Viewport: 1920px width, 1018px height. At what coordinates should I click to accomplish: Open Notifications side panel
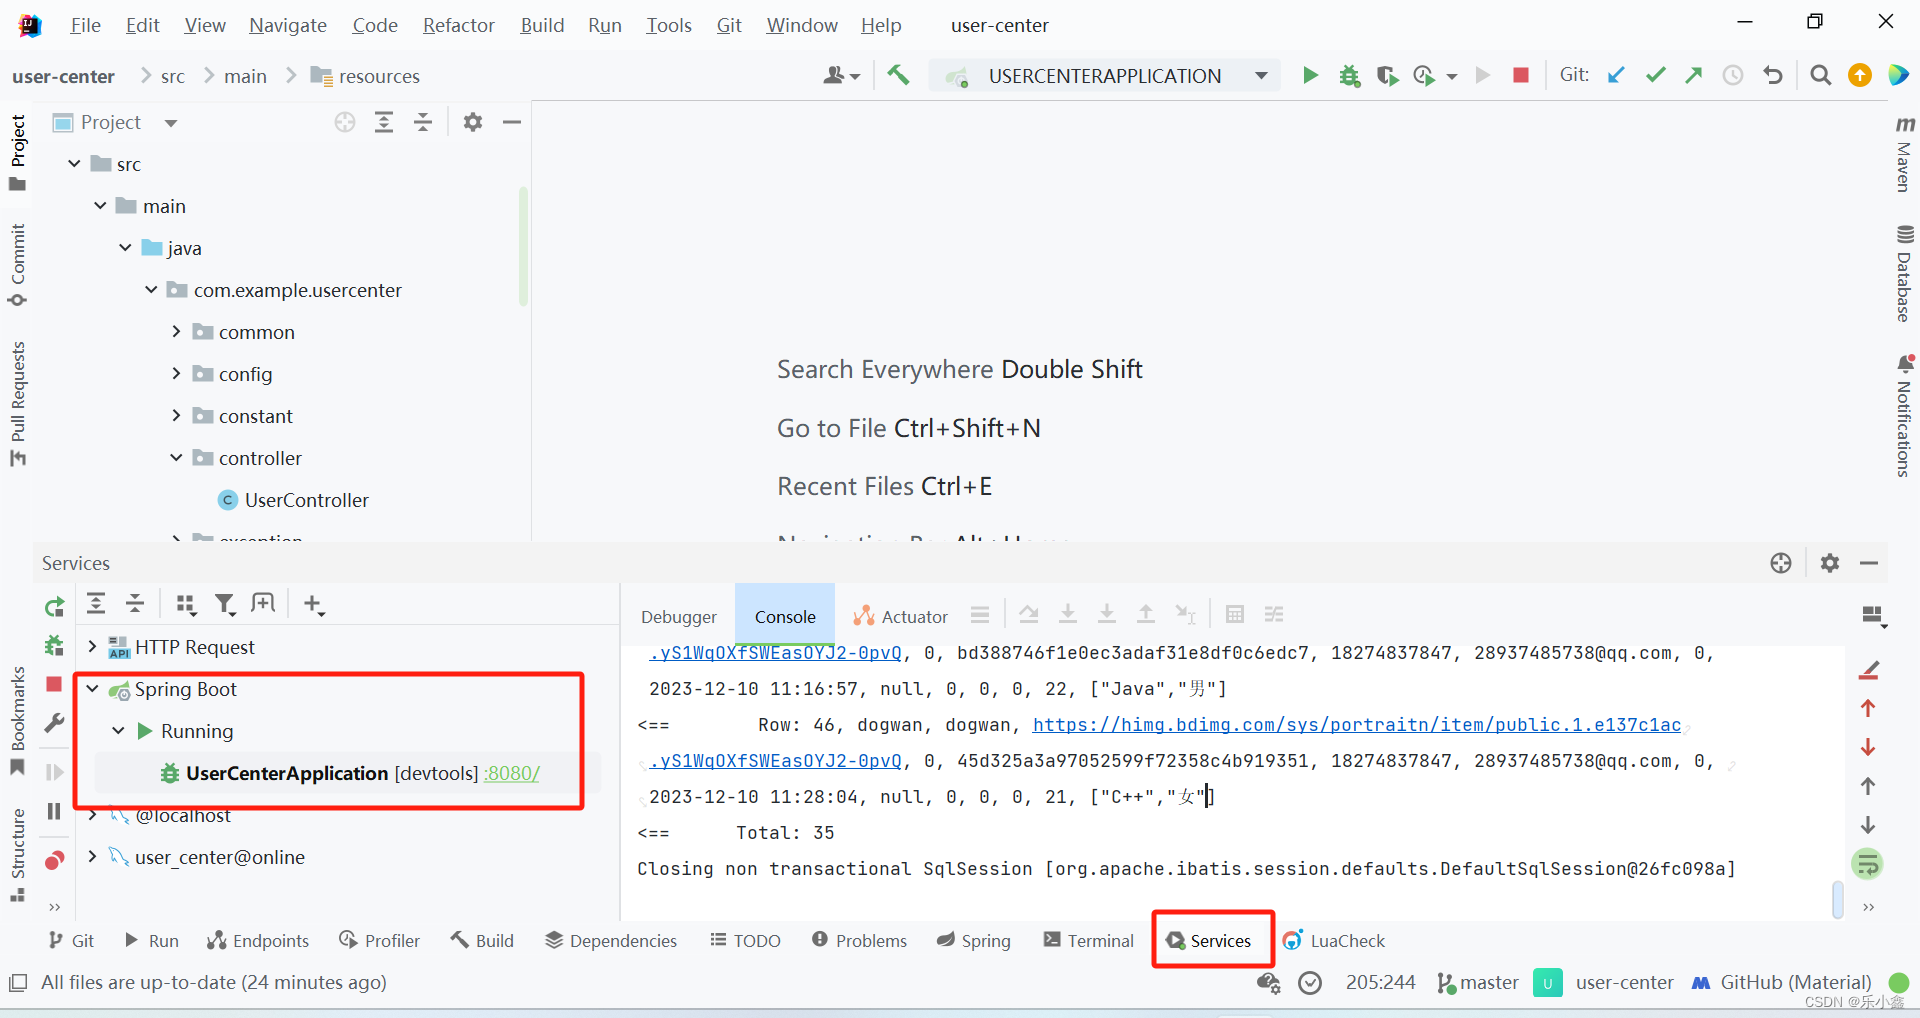[x=1904, y=416]
